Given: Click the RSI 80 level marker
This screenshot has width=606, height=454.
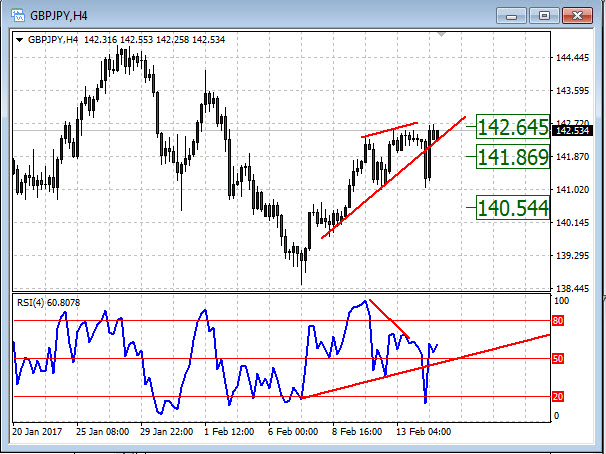Looking at the screenshot, I should 559,321.
